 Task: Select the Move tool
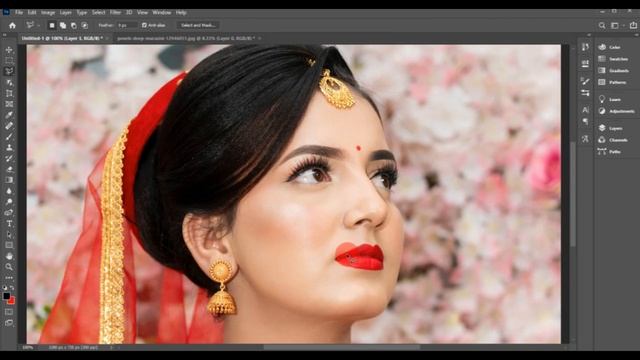[9, 50]
